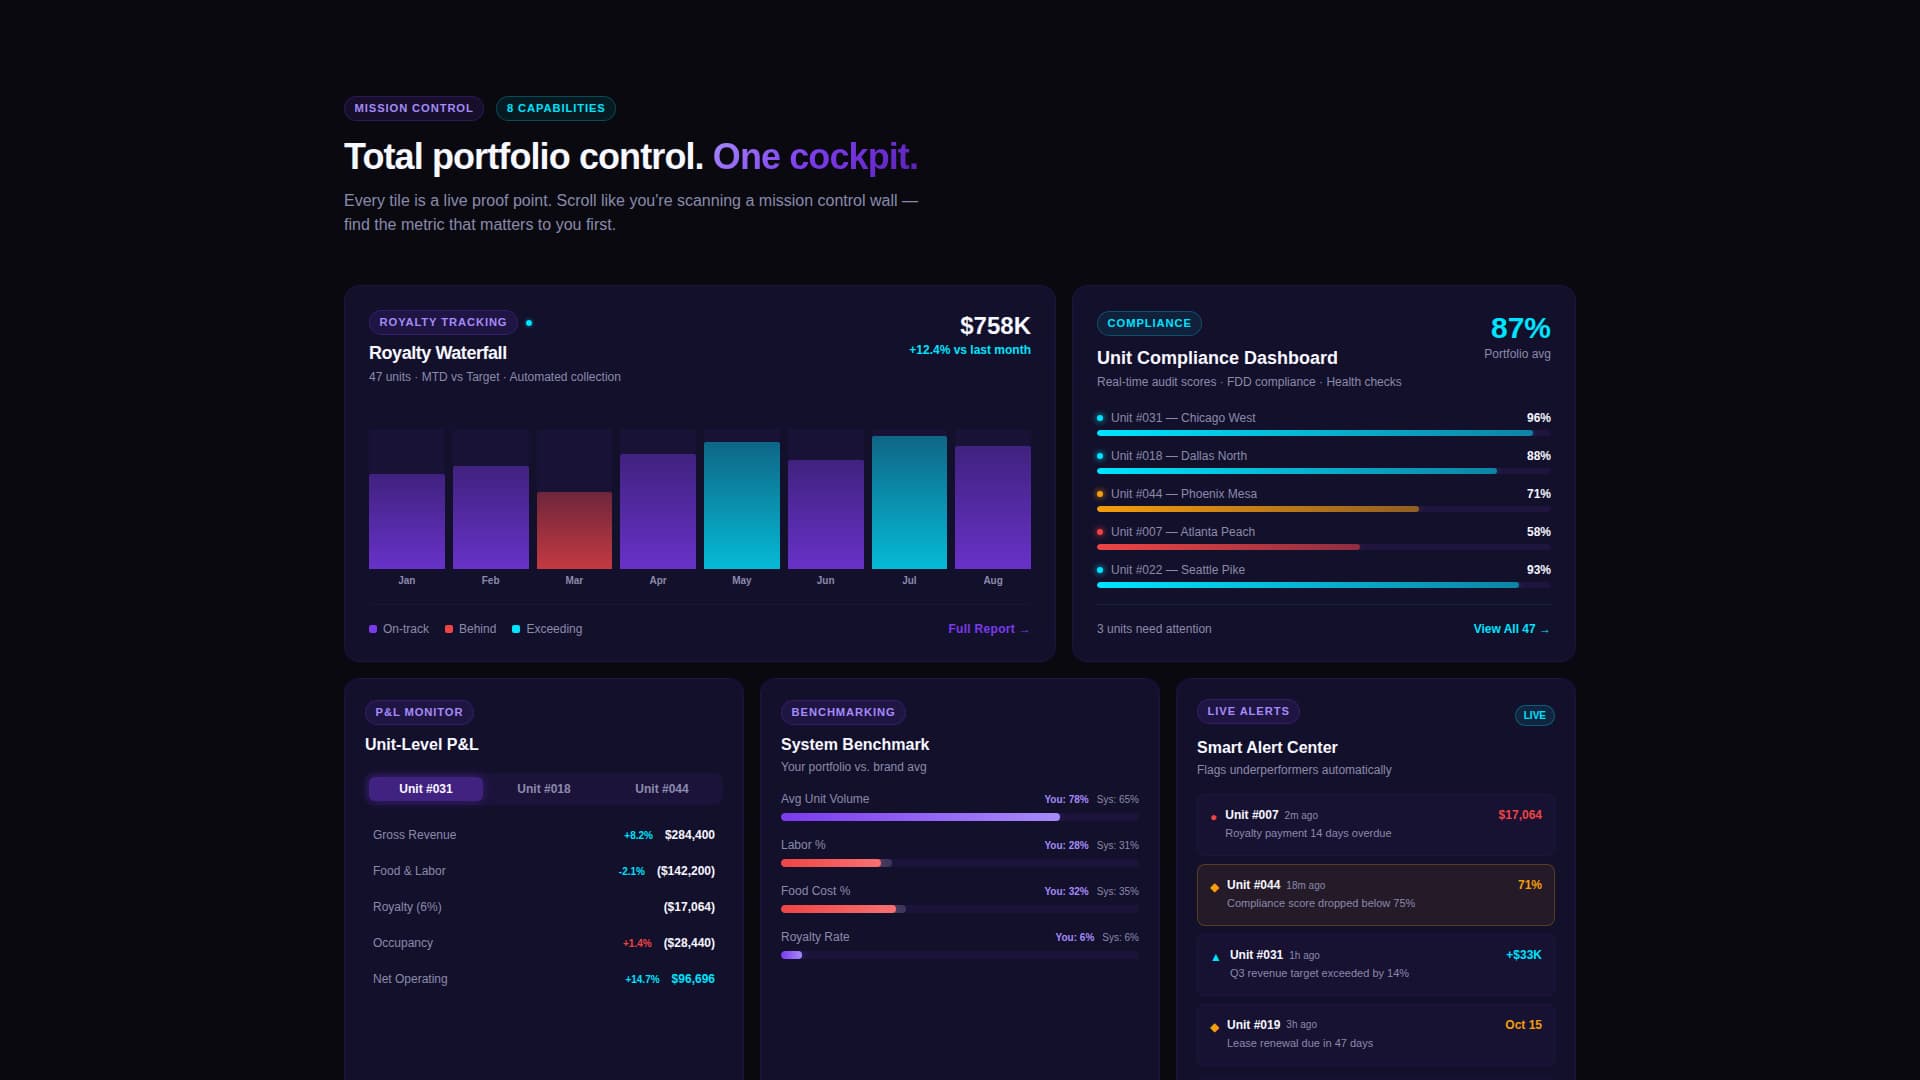The image size is (1920, 1080).
Task: Click the LIVE indicator badge
Action: pos(1535,715)
